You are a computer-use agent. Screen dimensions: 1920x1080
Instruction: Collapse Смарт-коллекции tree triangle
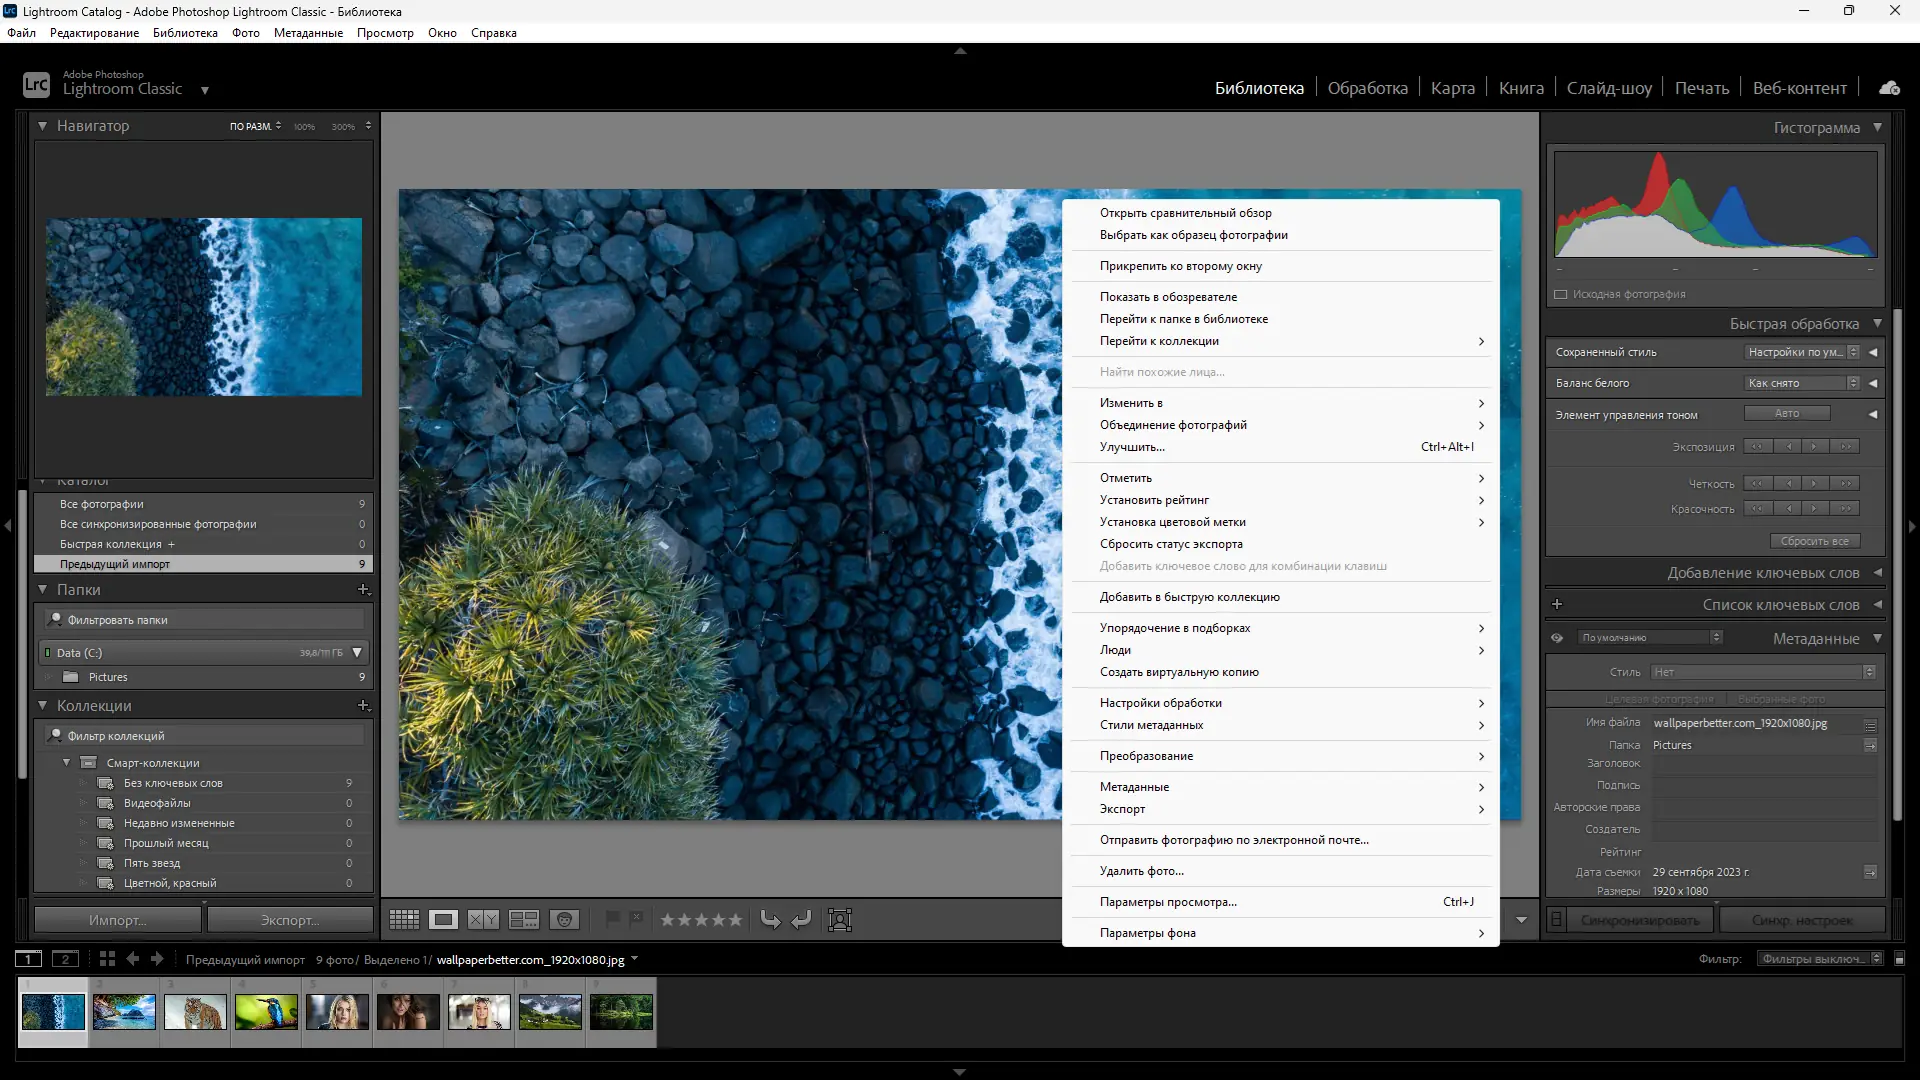coord(67,763)
